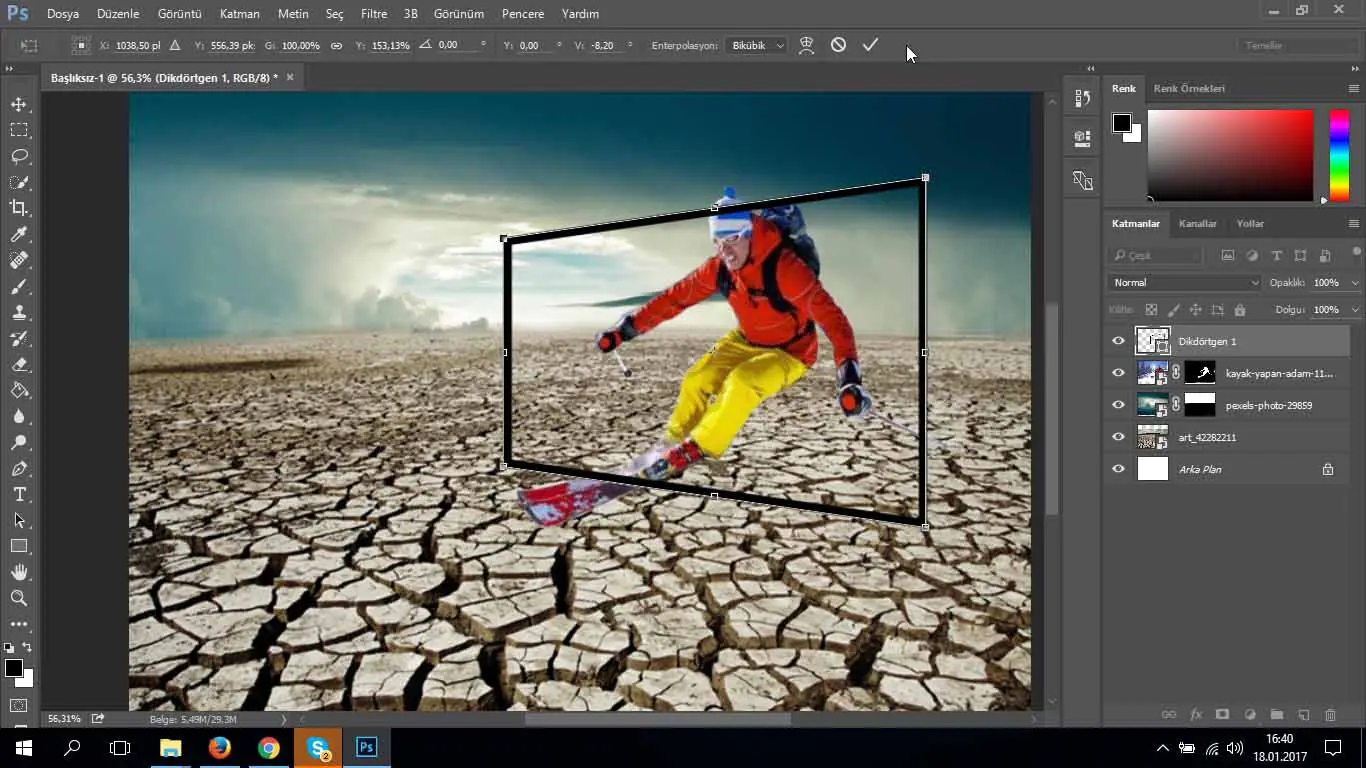This screenshot has width=1366, height=768.
Task: Select the Eyedropper tool
Action: (19, 234)
